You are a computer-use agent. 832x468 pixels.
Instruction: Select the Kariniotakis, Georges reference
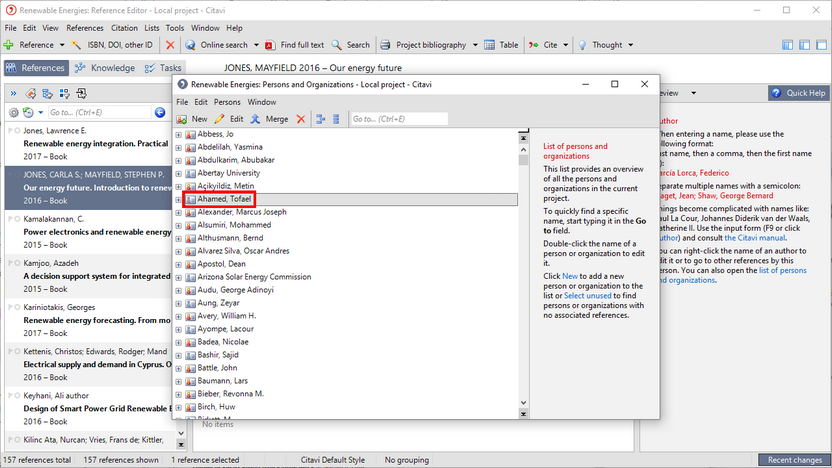[x=89, y=320]
